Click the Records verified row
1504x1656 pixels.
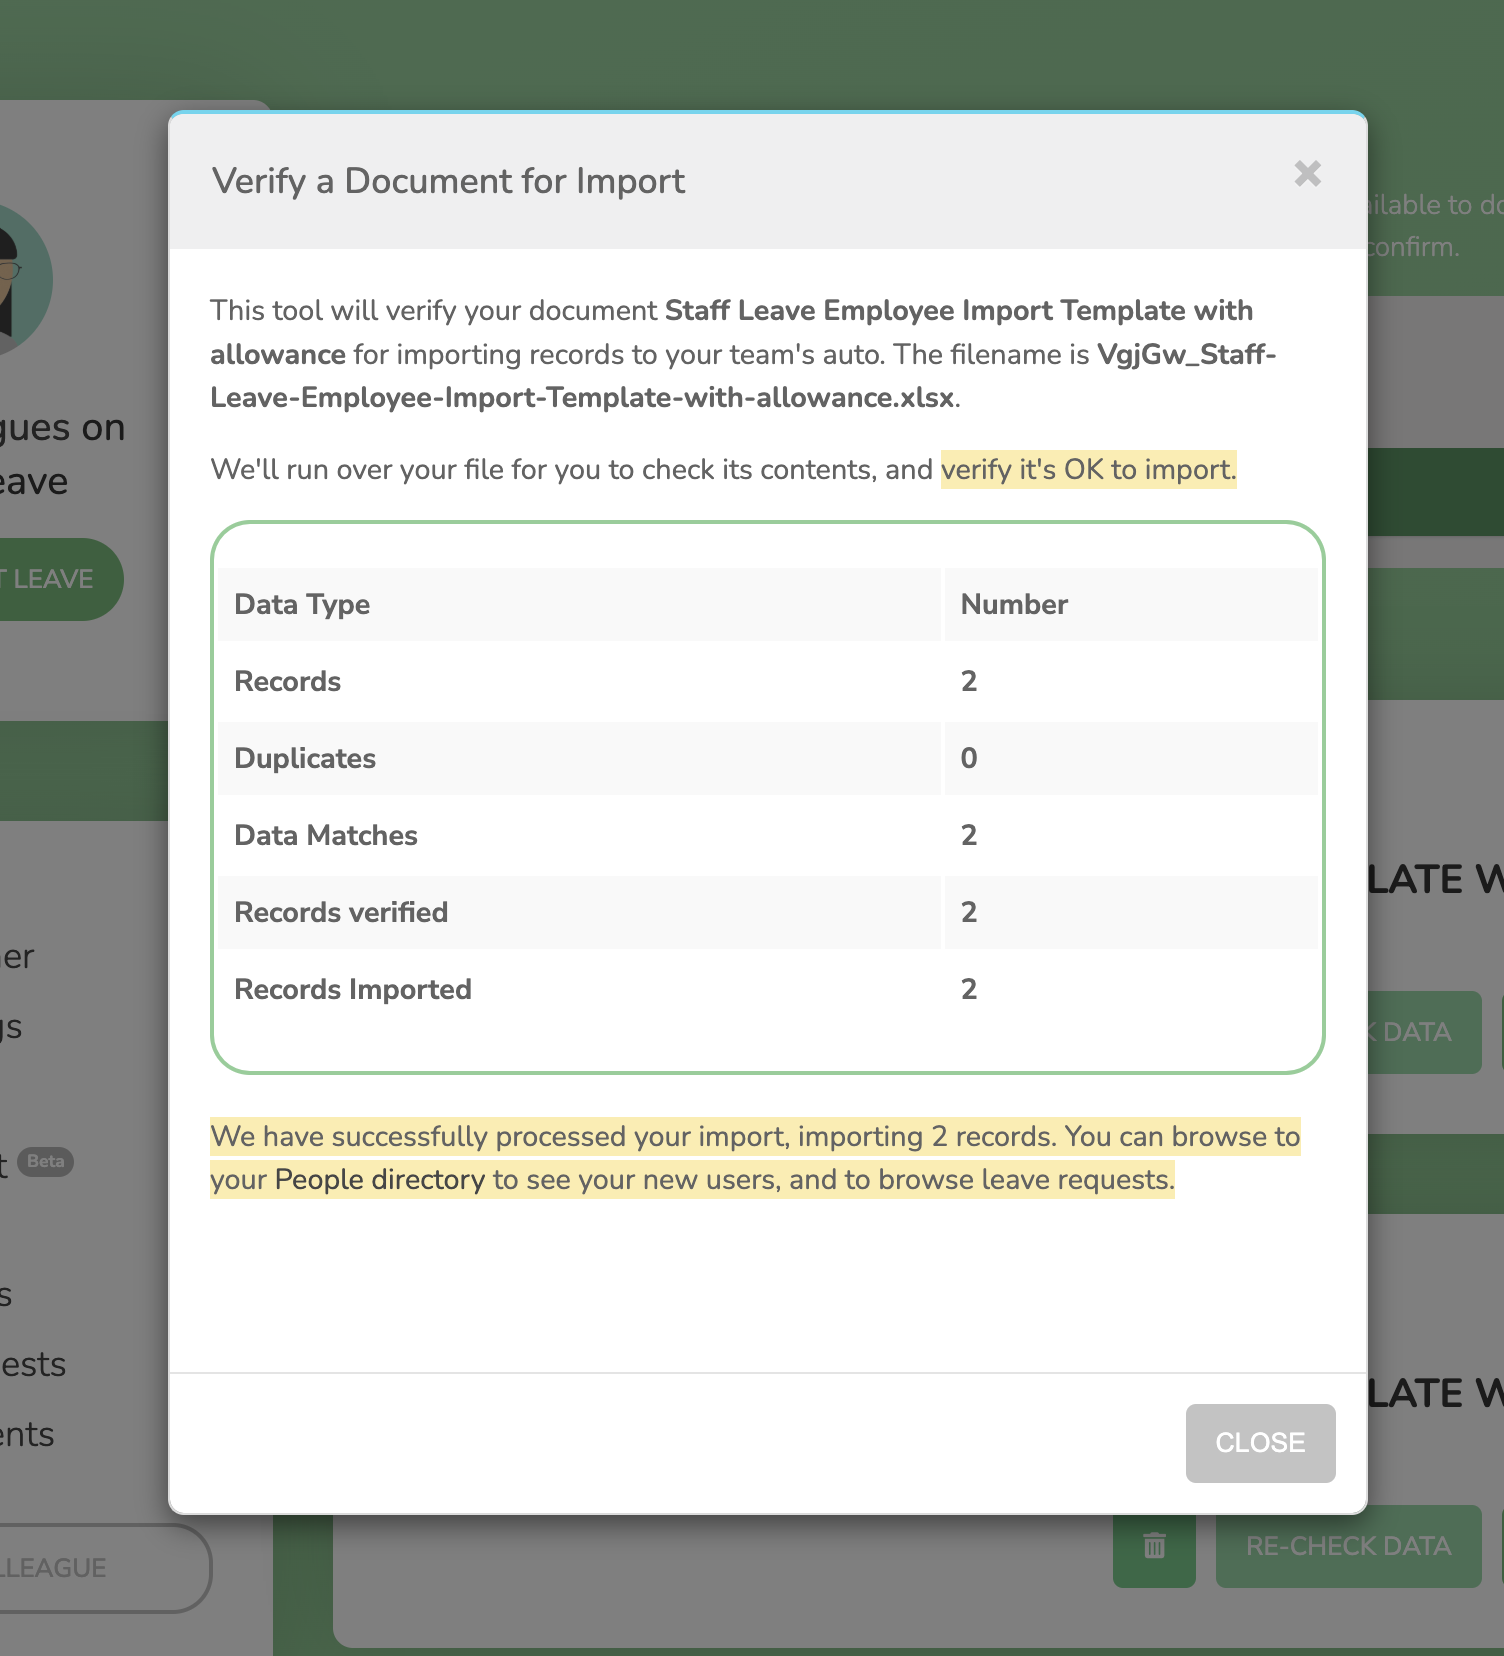[768, 912]
